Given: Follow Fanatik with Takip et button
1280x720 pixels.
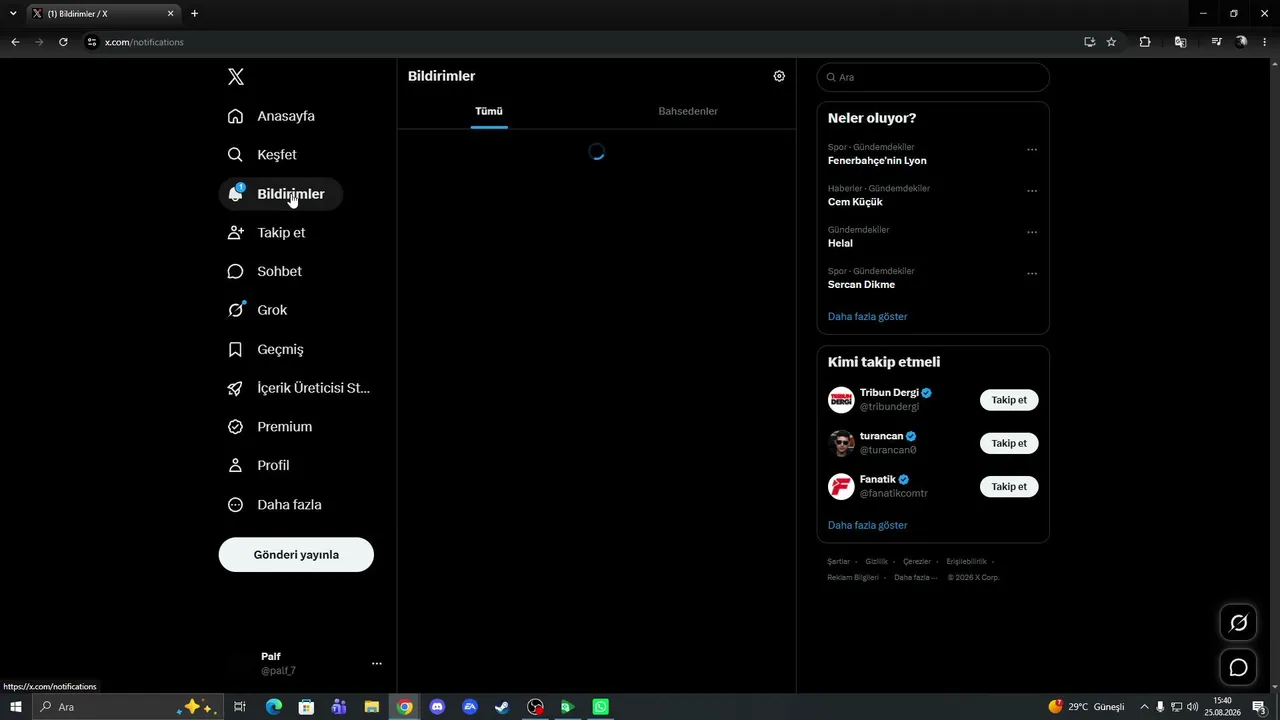Looking at the screenshot, I should pyautogui.click(x=1009, y=487).
